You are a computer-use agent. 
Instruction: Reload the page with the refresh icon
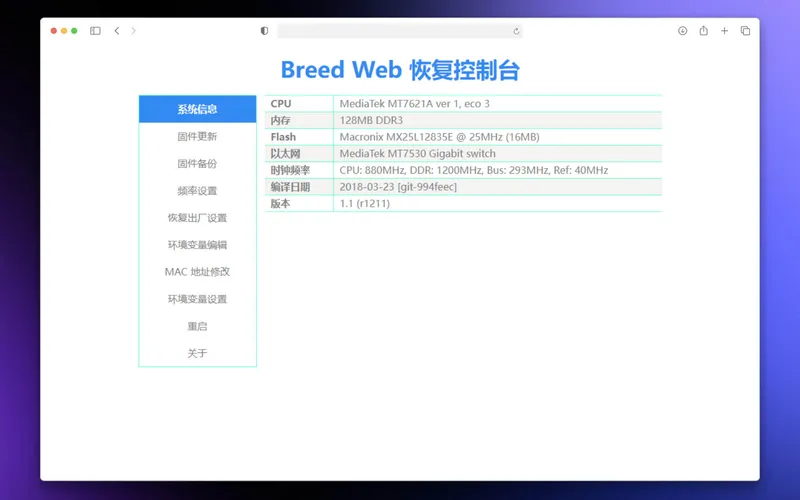(x=516, y=31)
